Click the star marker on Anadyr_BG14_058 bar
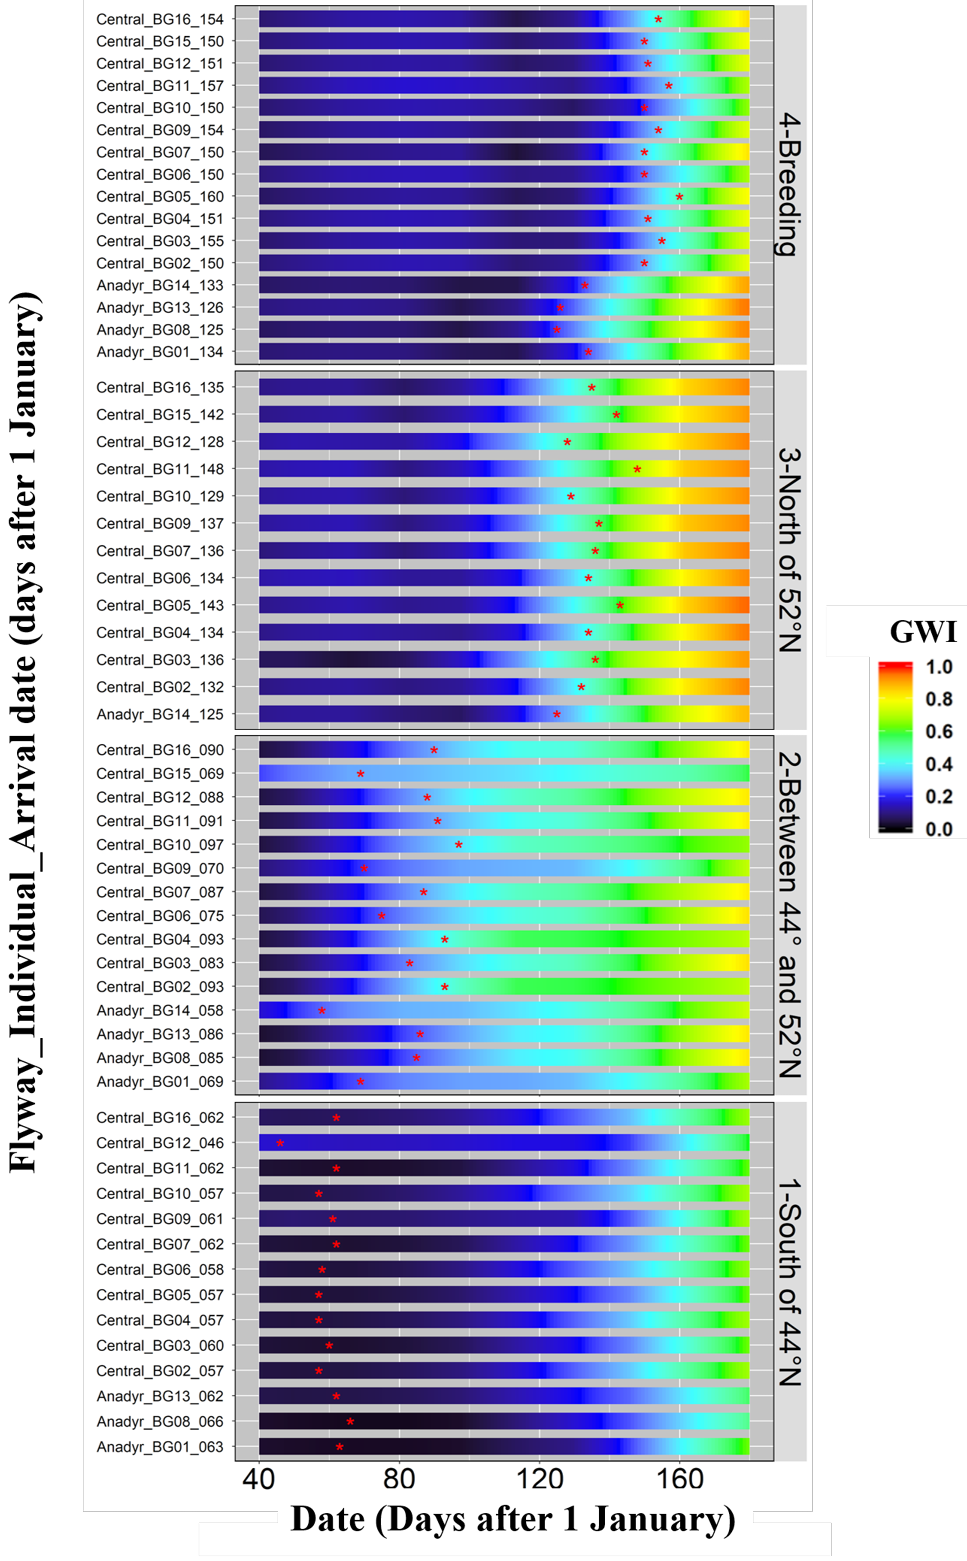Screen dimensions: 967x1561 tap(322, 1011)
